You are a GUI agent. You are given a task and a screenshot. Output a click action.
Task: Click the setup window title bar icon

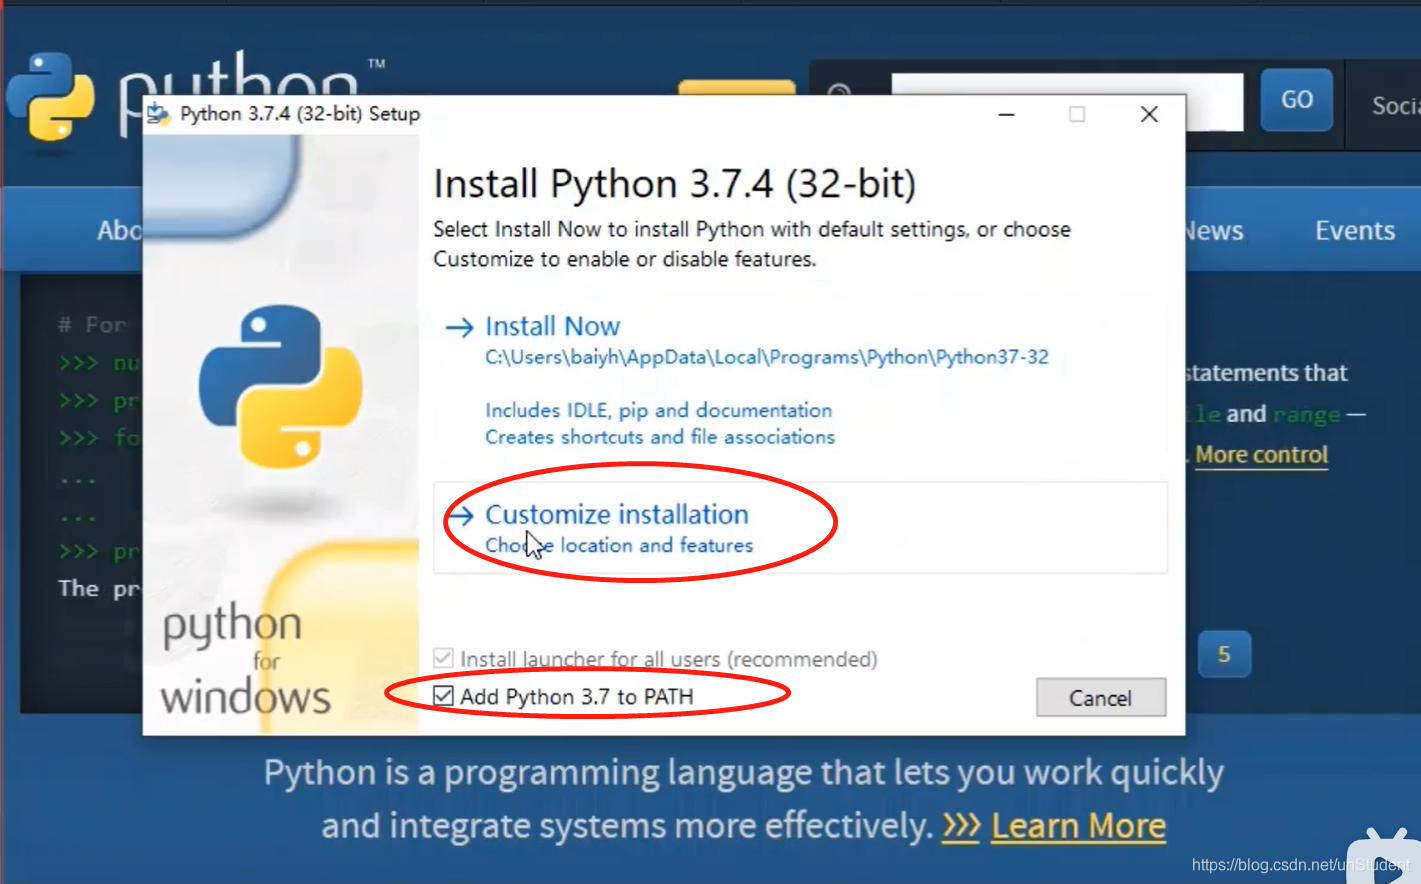[x=158, y=114]
